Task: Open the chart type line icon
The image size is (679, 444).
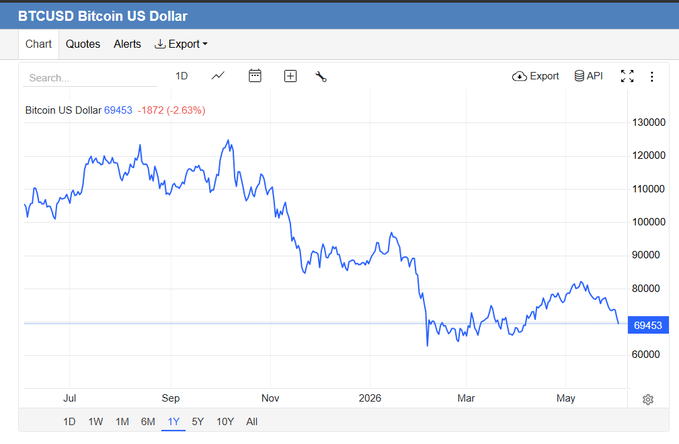Action: coord(218,76)
